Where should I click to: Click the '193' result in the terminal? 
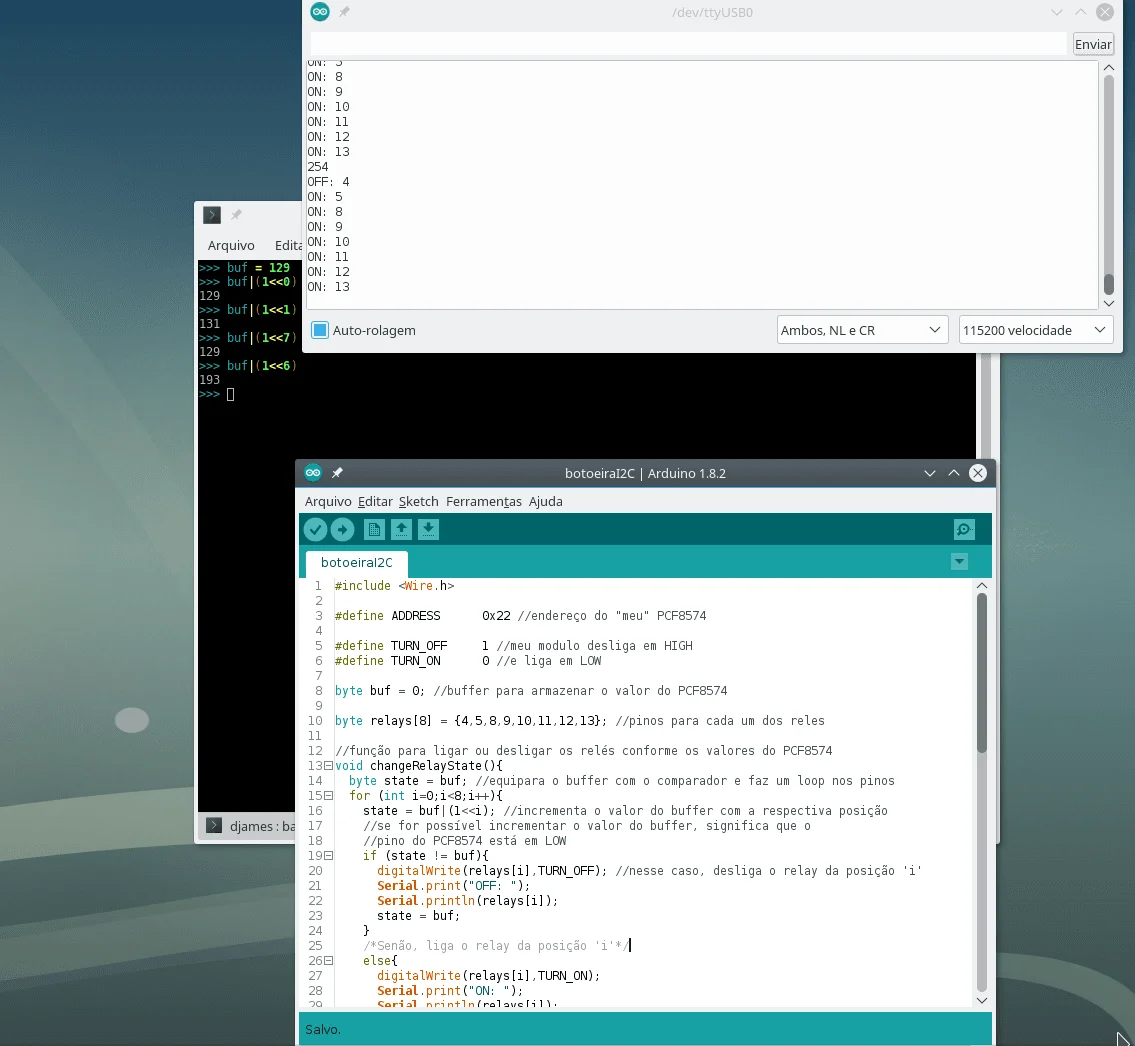(209, 379)
